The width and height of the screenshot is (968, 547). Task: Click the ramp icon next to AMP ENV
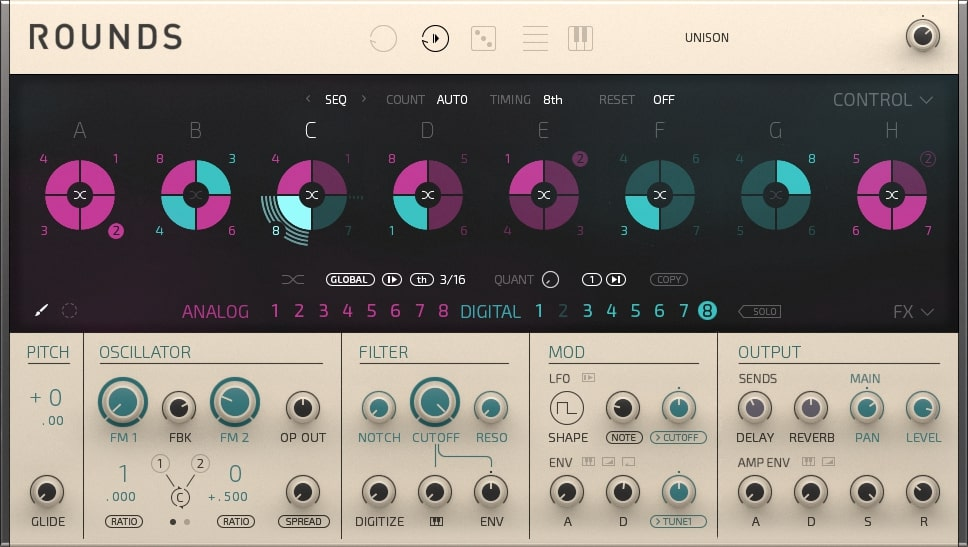[828, 461]
